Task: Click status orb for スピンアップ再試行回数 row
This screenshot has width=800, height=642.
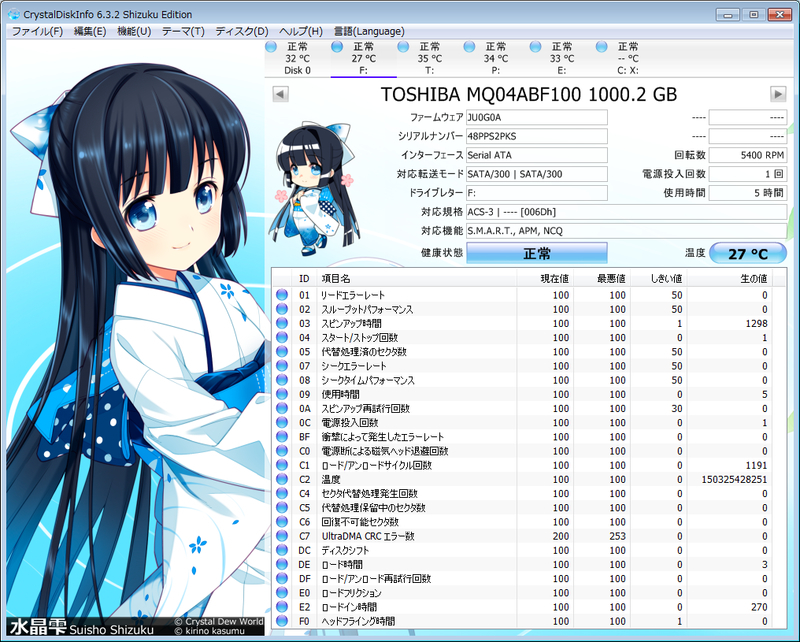Action: 282,408
